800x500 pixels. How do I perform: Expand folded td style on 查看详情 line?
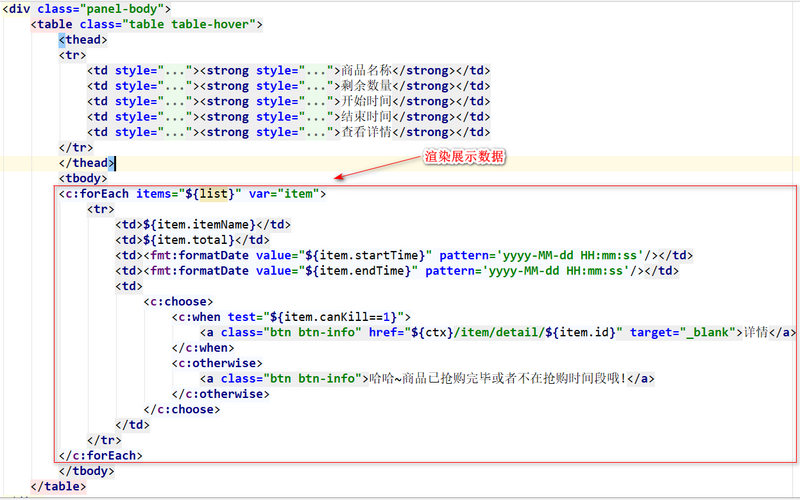(174, 132)
